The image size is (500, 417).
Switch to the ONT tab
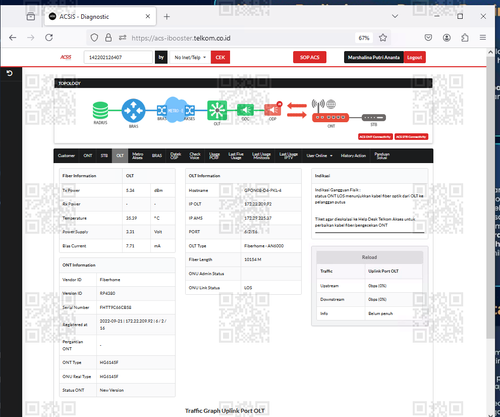click(x=88, y=156)
